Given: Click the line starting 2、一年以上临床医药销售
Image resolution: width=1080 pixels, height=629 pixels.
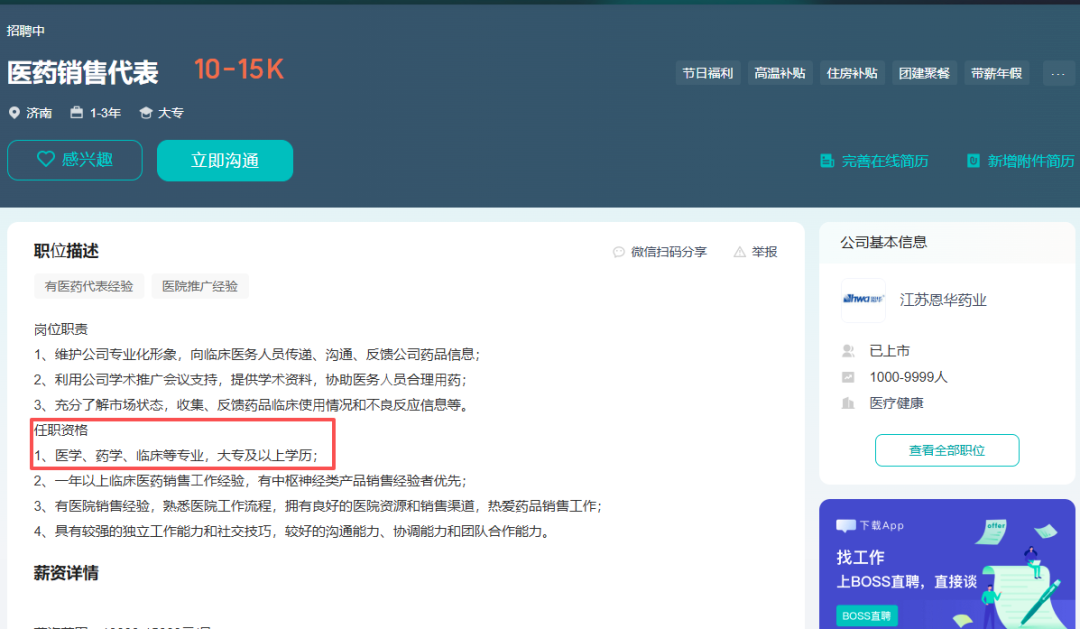Looking at the screenshot, I should click(251, 481).
